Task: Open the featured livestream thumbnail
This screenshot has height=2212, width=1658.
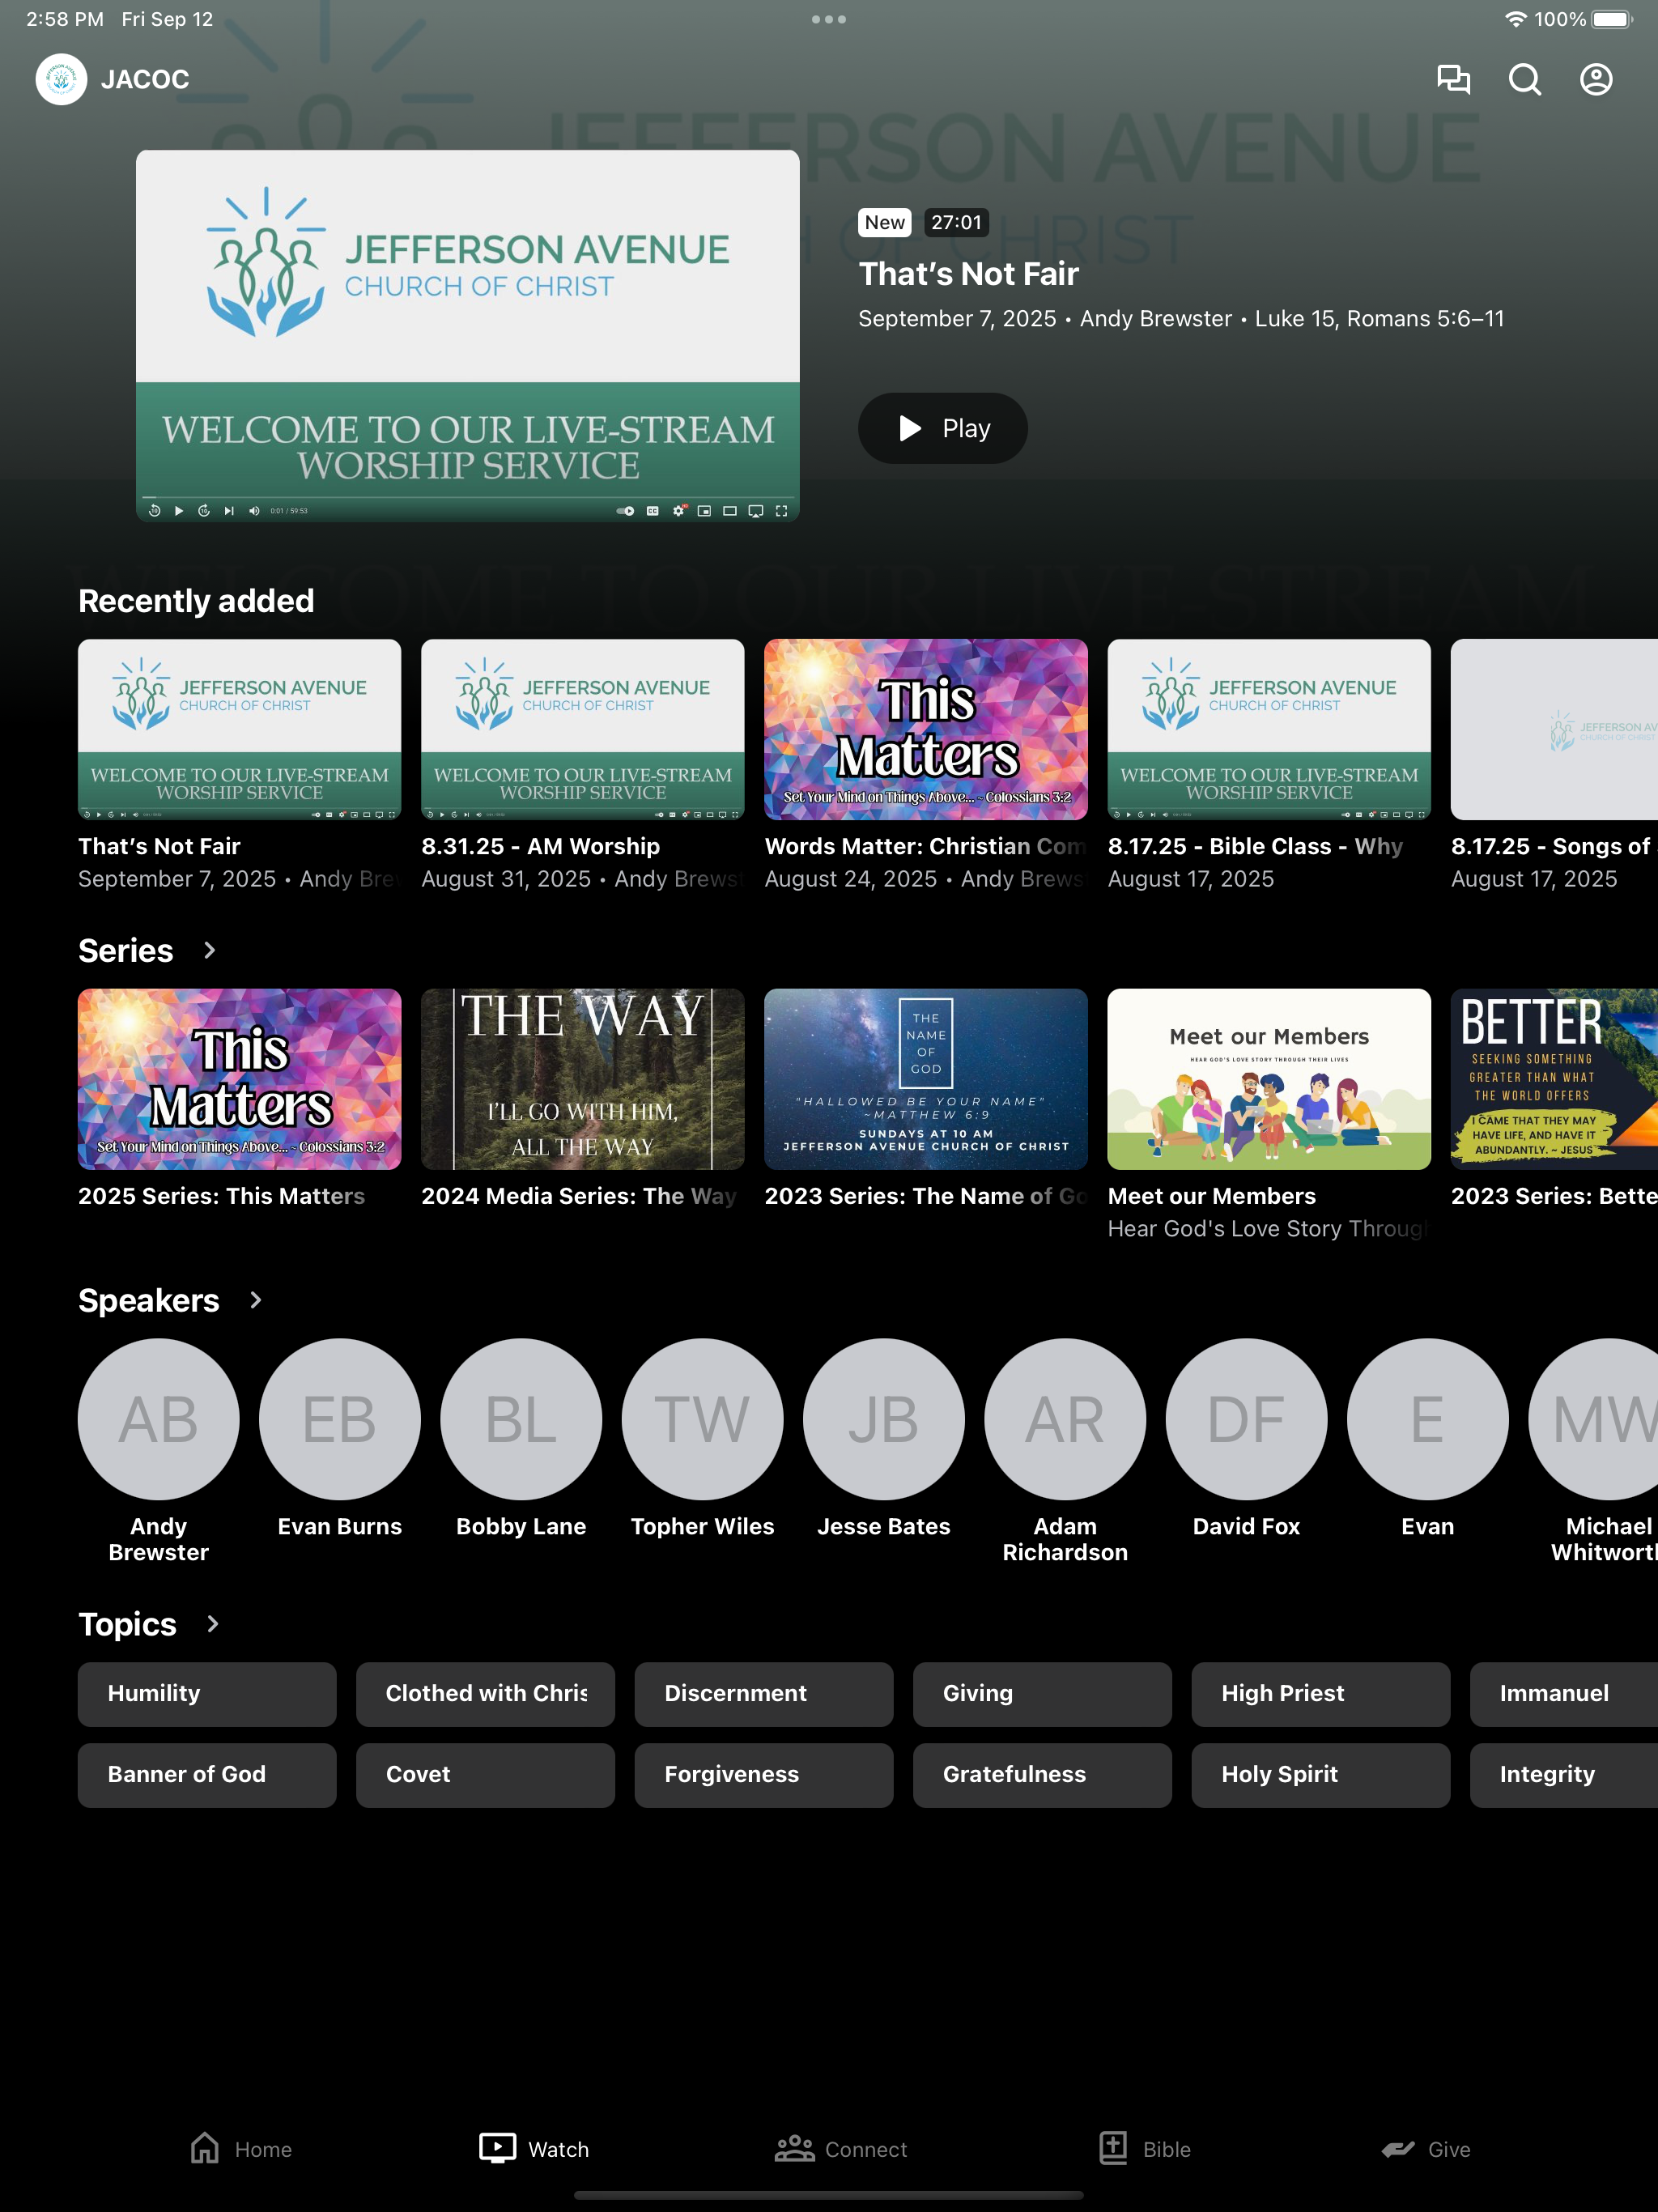Action: [468, 336]
